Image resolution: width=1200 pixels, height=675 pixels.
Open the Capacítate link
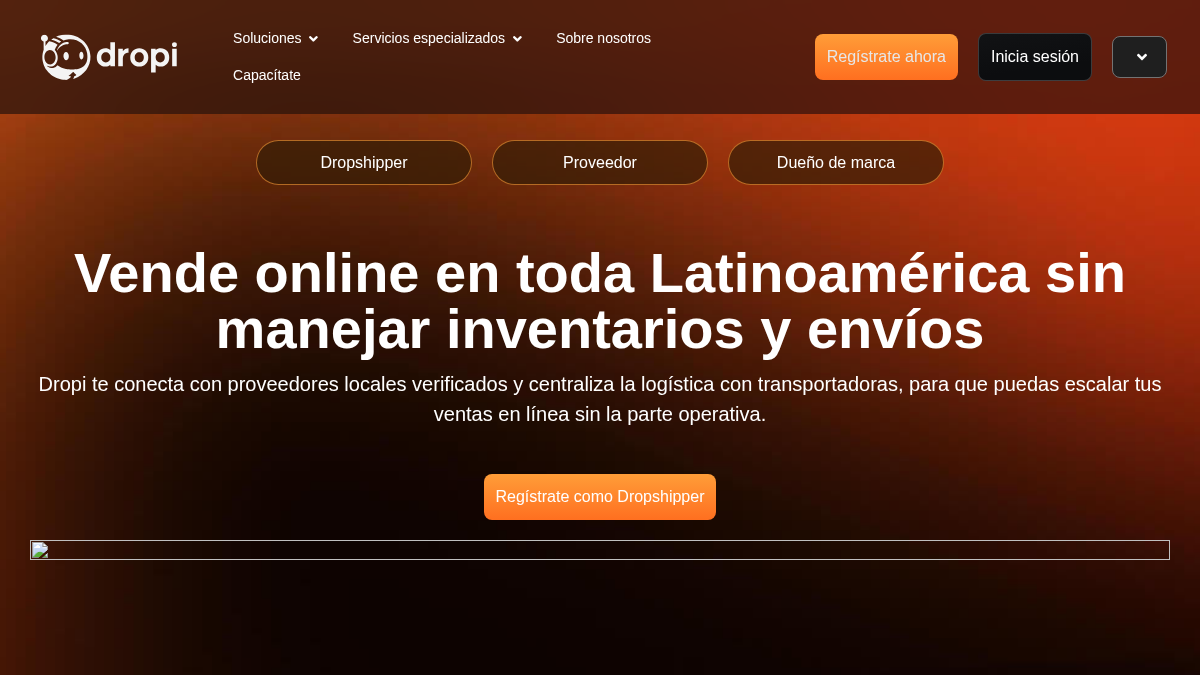[x=267, y=75]
